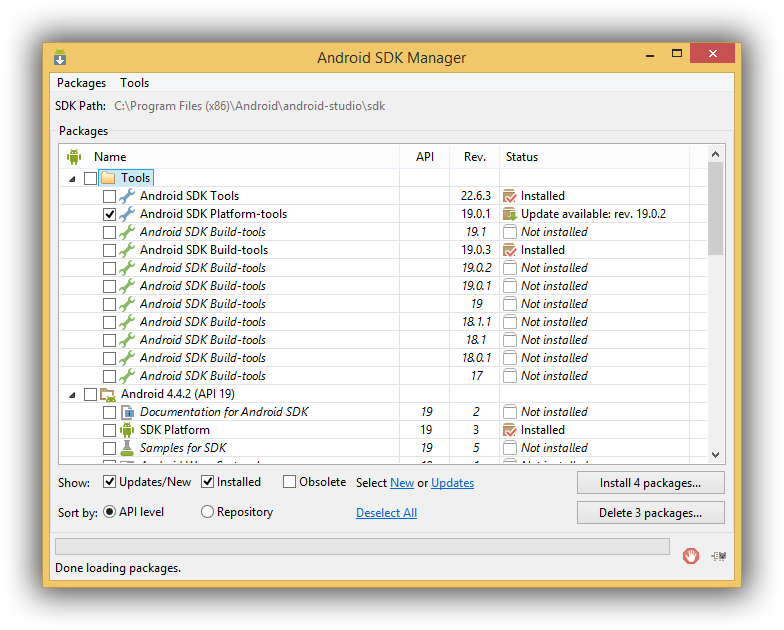Click Documentation for Android SDK icon
The image size is (784, 630).
[x=128, y=412]
